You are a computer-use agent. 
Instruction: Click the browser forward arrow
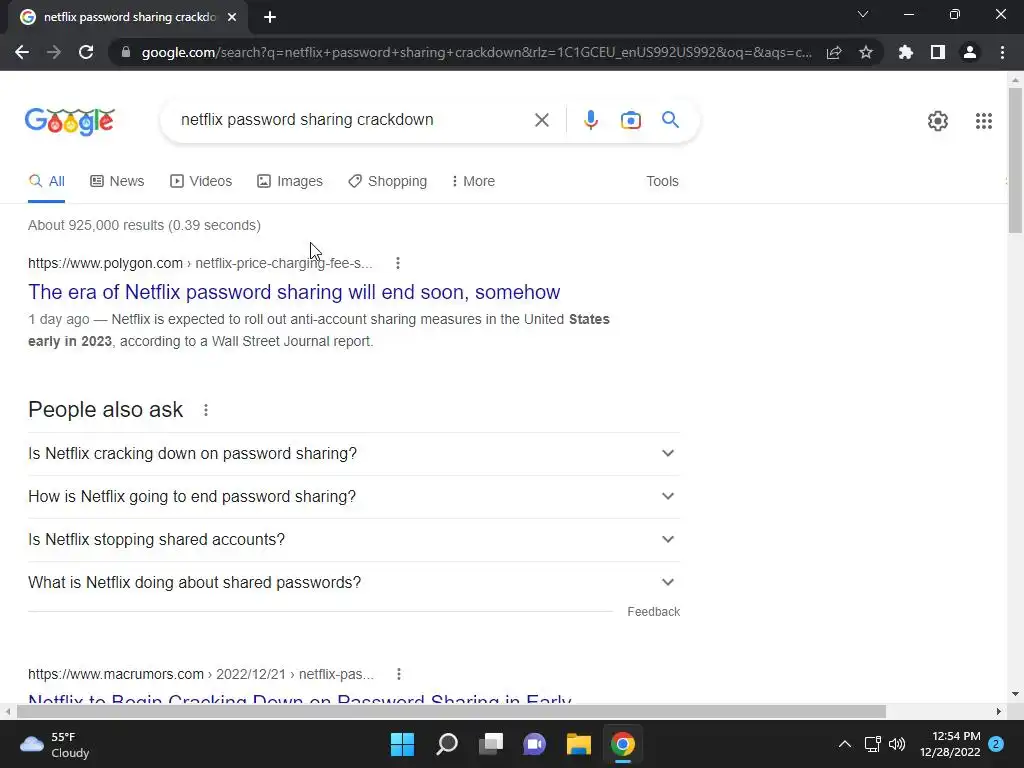54,52
